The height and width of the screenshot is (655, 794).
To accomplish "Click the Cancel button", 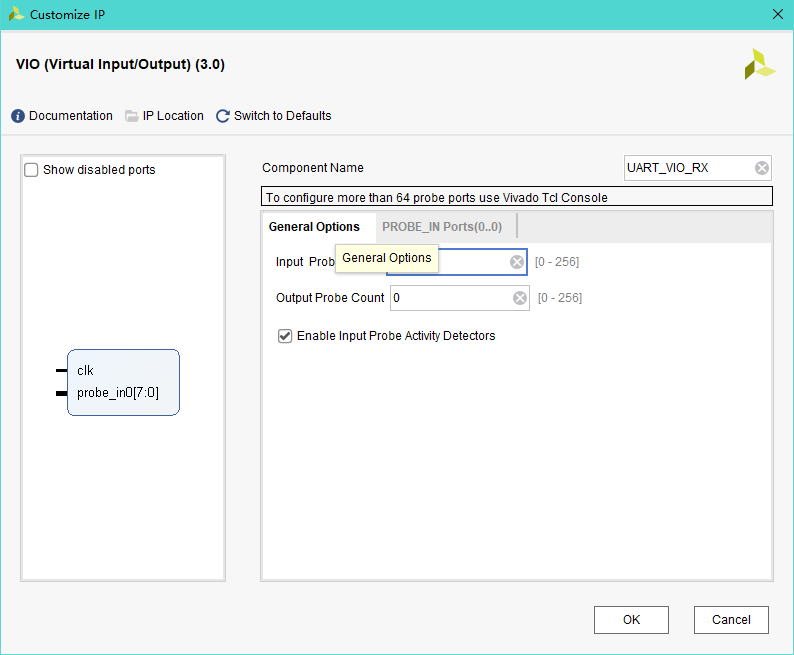I will 731,620.
